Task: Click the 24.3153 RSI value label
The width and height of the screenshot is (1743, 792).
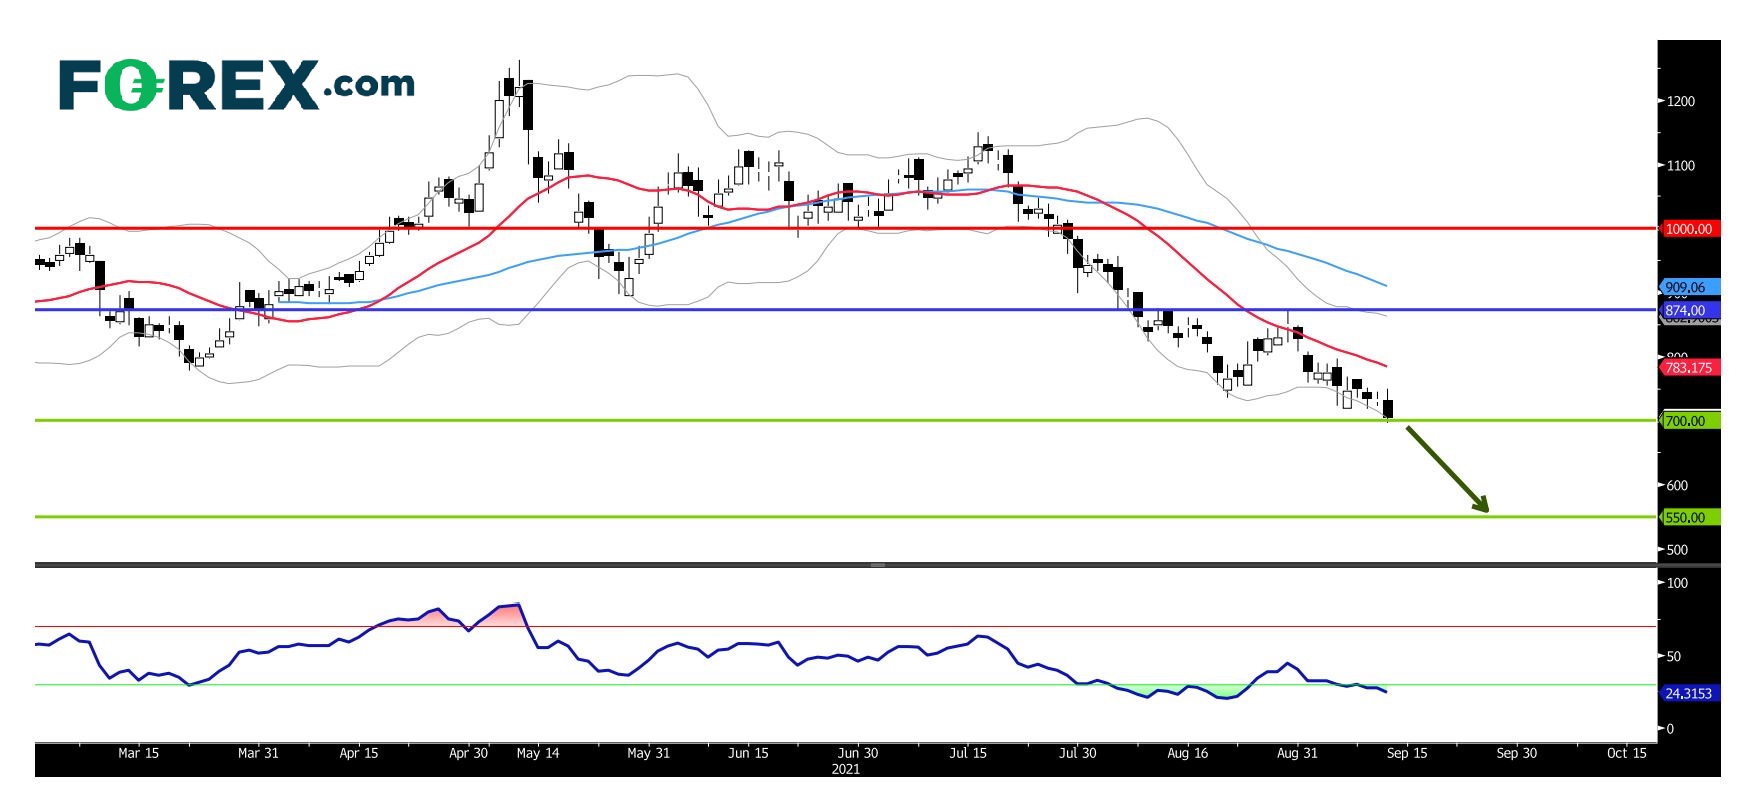Action: pyautogui.click(x=1689, y=693)
